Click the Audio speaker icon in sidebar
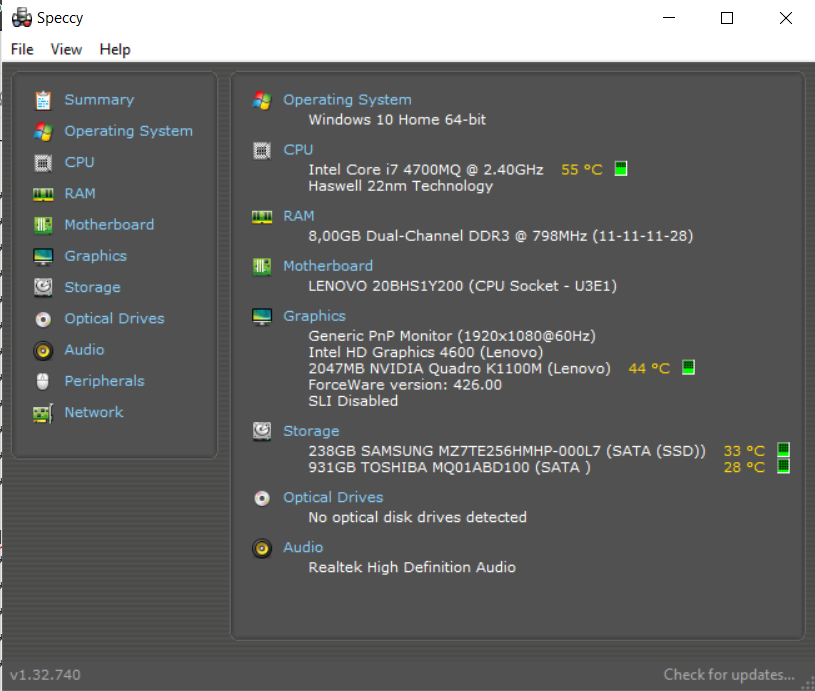Viewport: 815px width, 691px height. pyautogui.click(x=43, y=350)
